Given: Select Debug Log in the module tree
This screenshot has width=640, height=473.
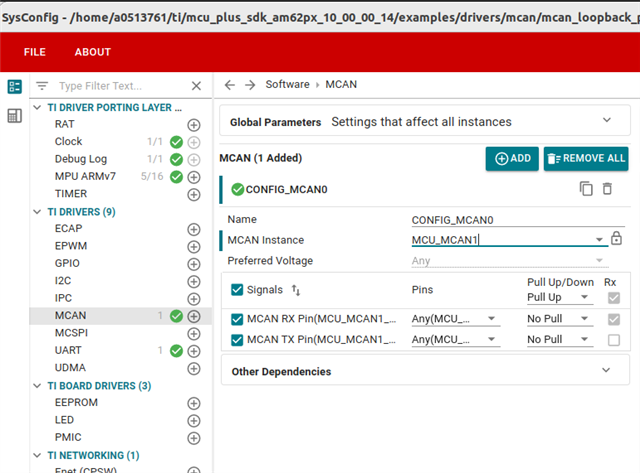Looking at the screenshot, I should 81,159.
